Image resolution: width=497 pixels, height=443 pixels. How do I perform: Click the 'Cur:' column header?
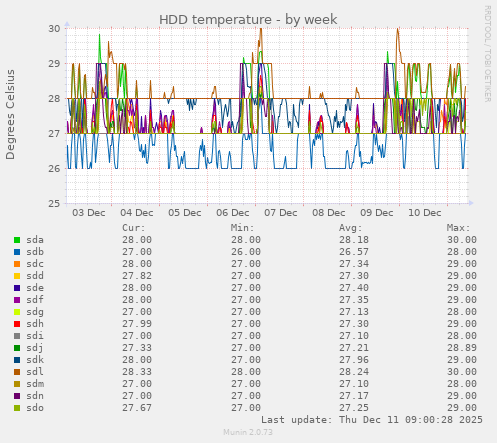134,228
